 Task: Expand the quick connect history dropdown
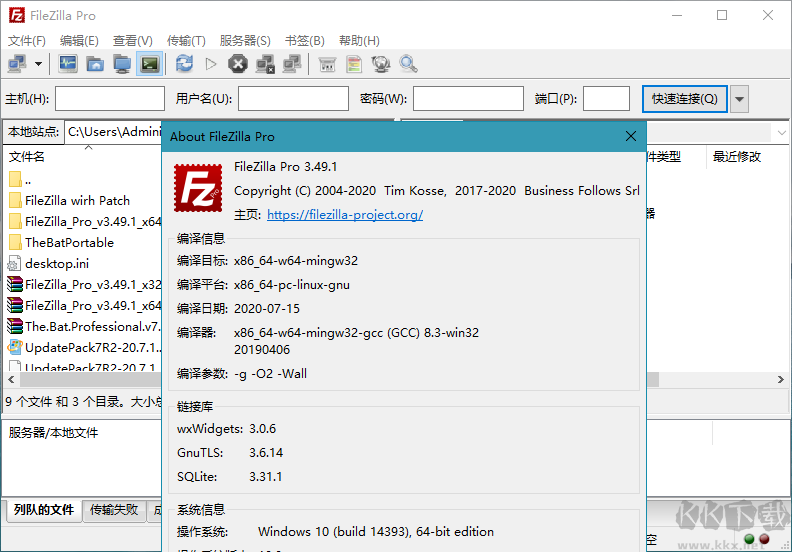739,98
